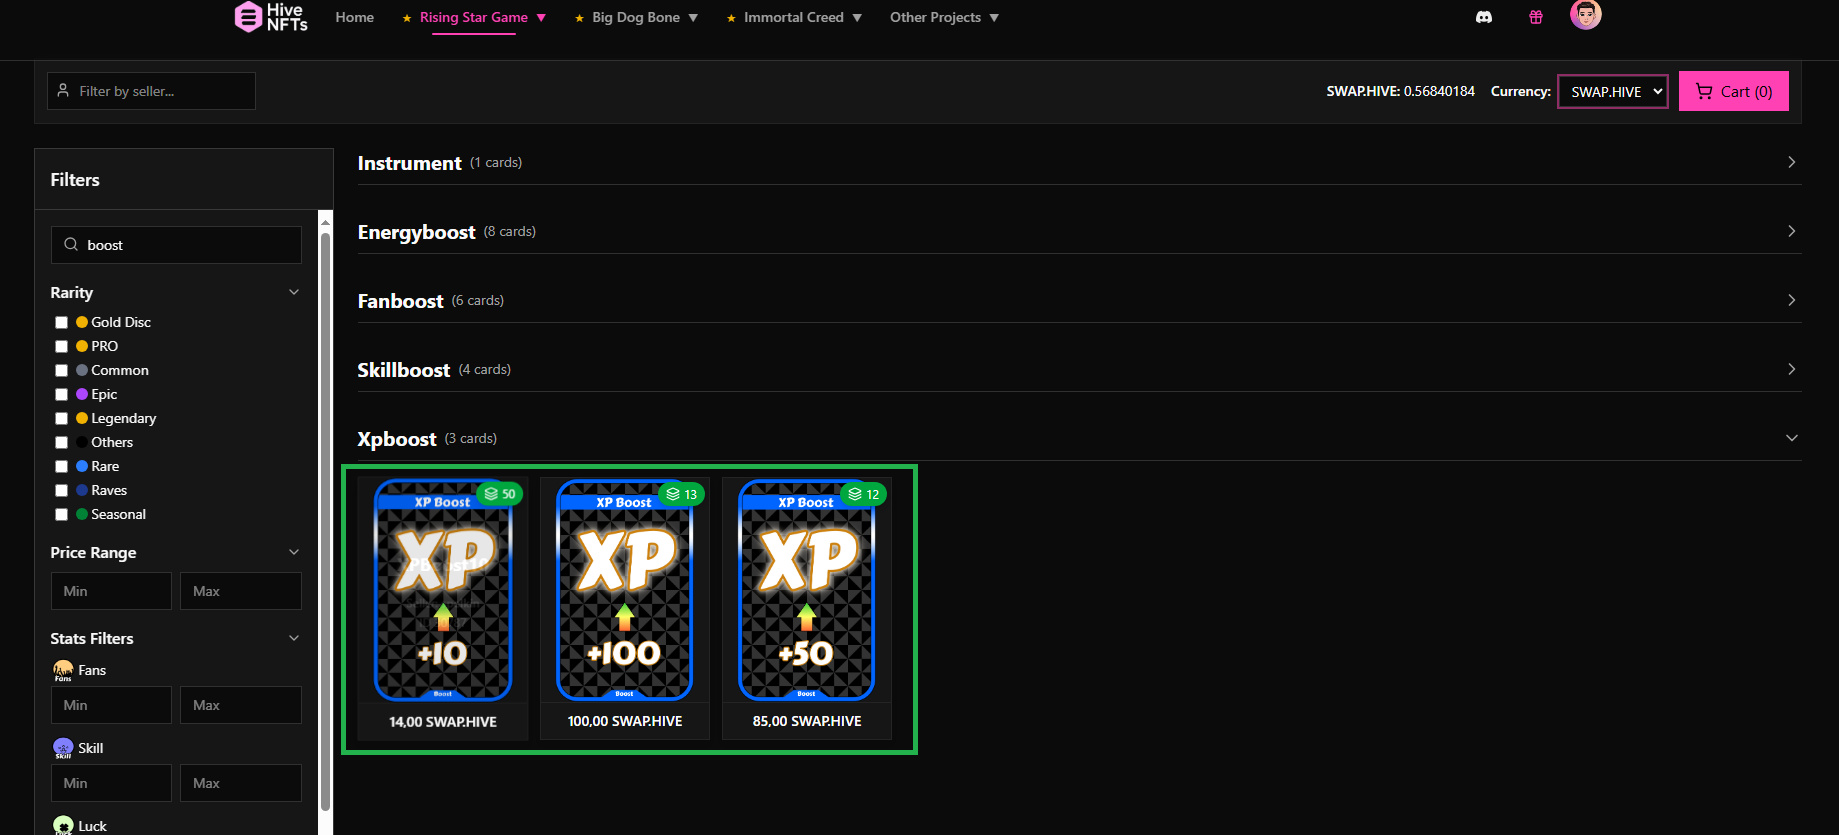Click the SWAP.HIVE balance 0.56840184 text
The width and height of the screenshot is (1839, 835).
click(1400, 91)
